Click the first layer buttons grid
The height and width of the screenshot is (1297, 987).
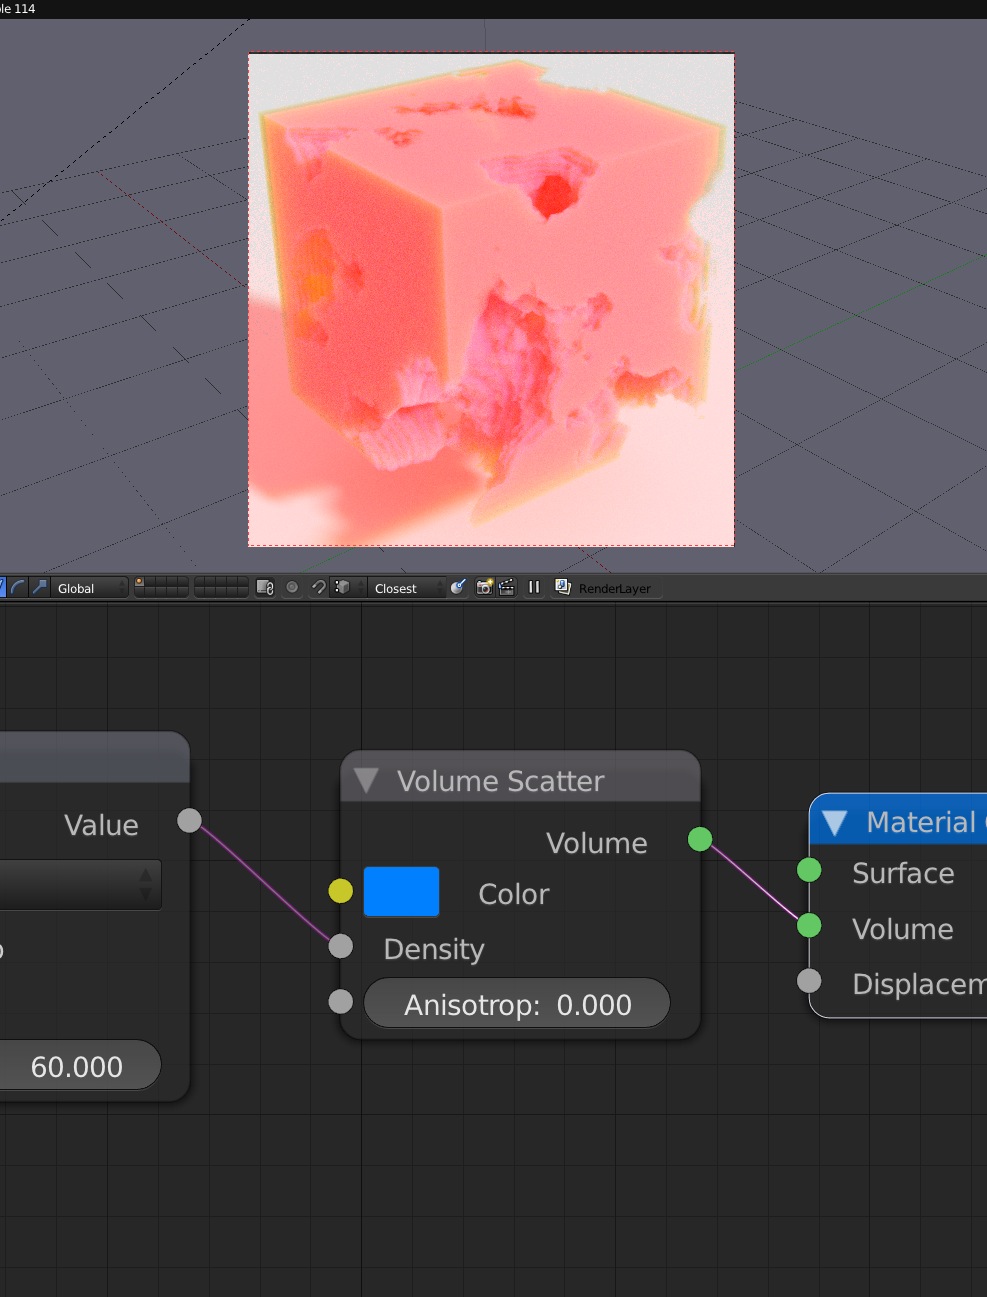[161, 588]
